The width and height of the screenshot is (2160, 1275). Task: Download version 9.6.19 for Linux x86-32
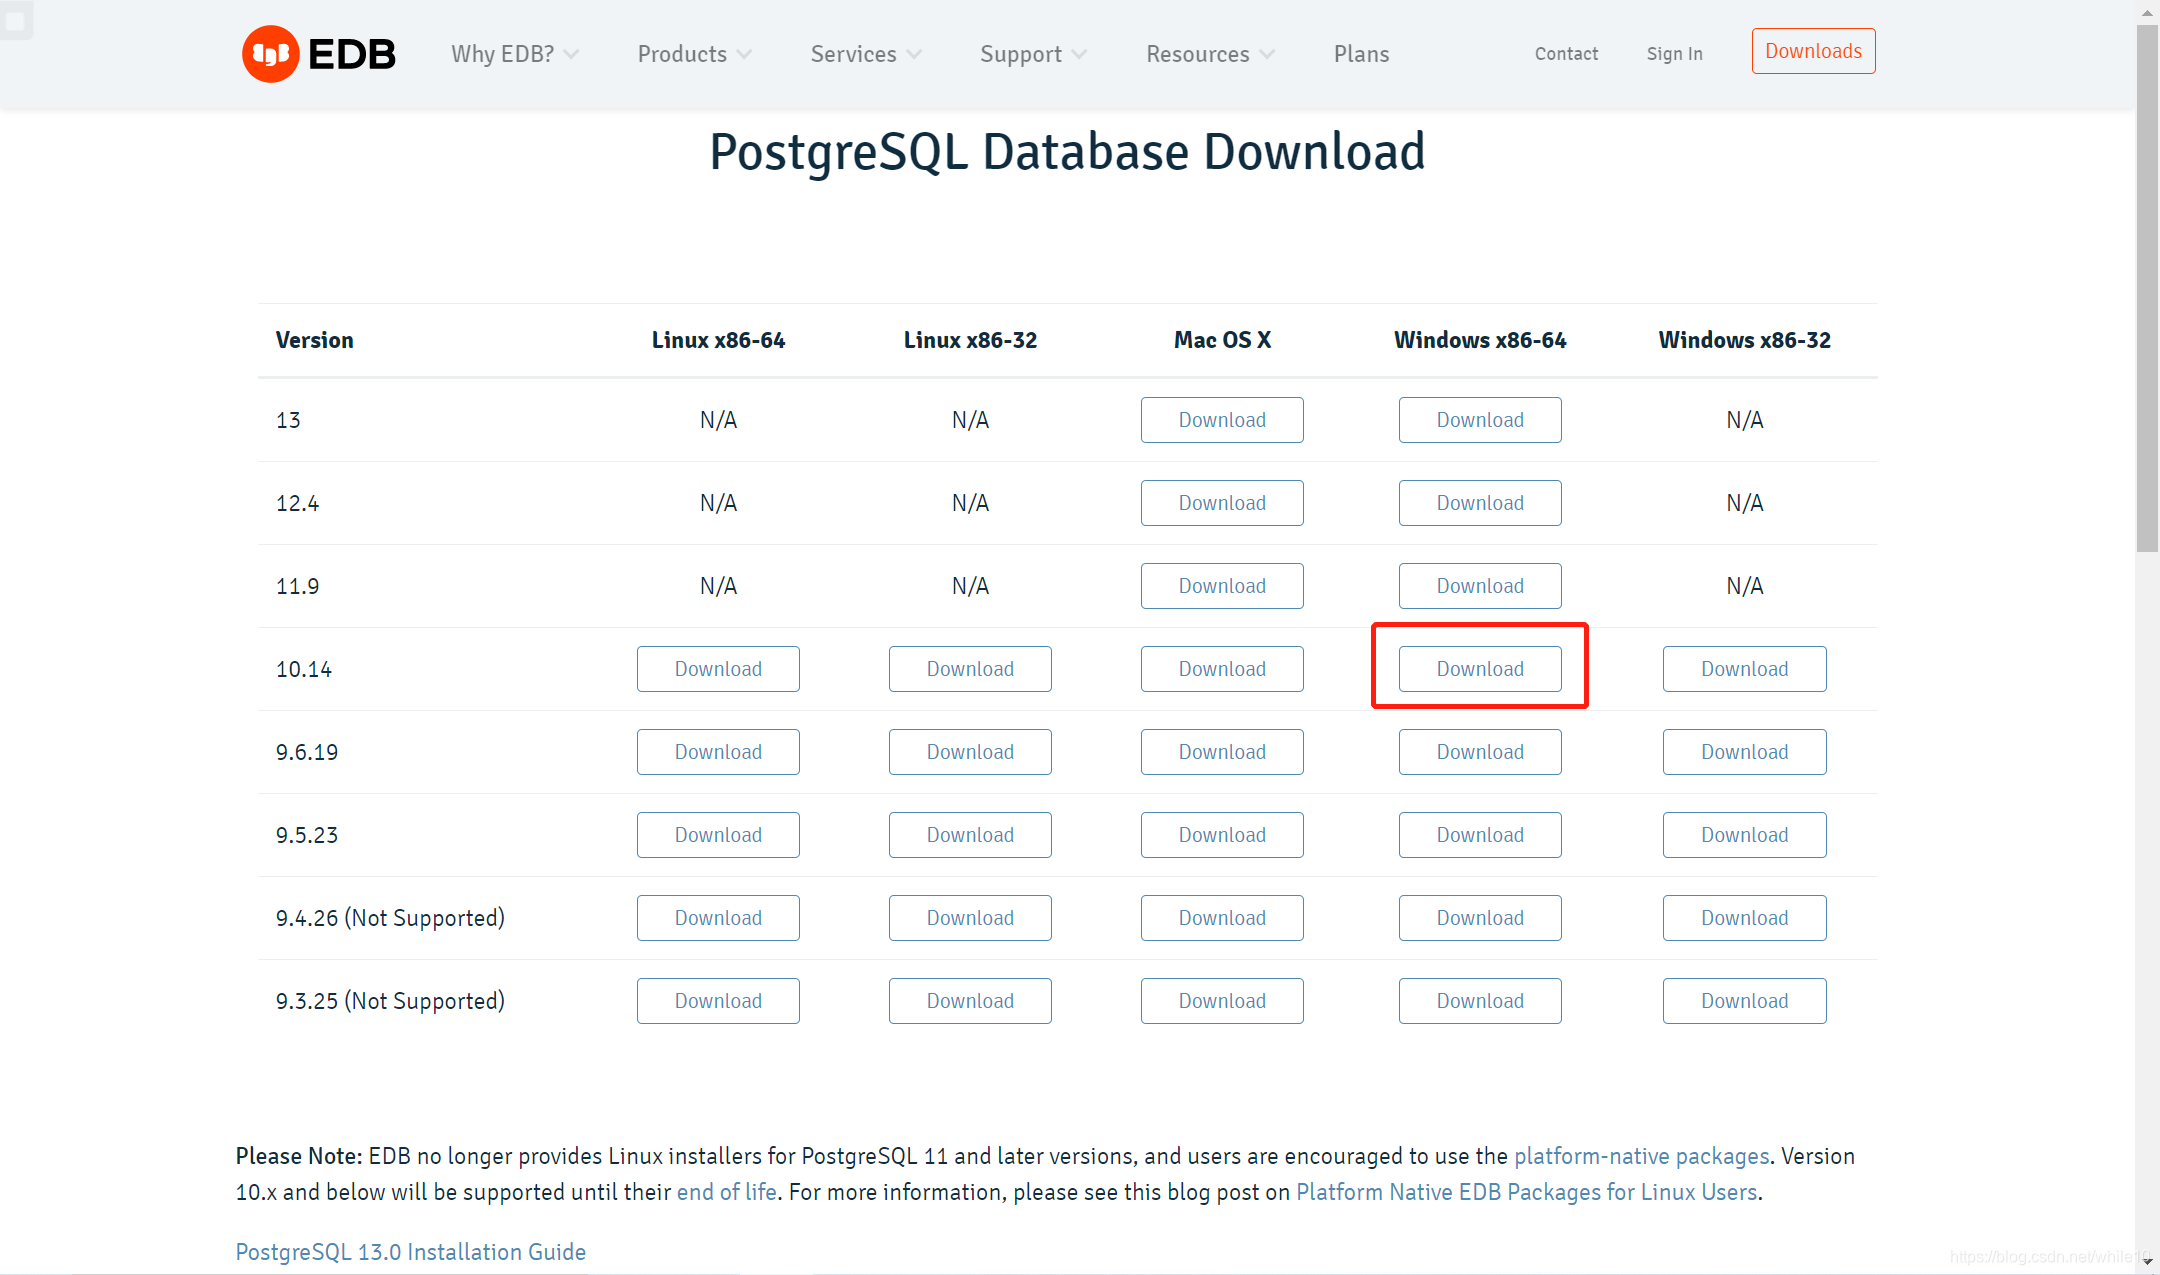[970, 752]
